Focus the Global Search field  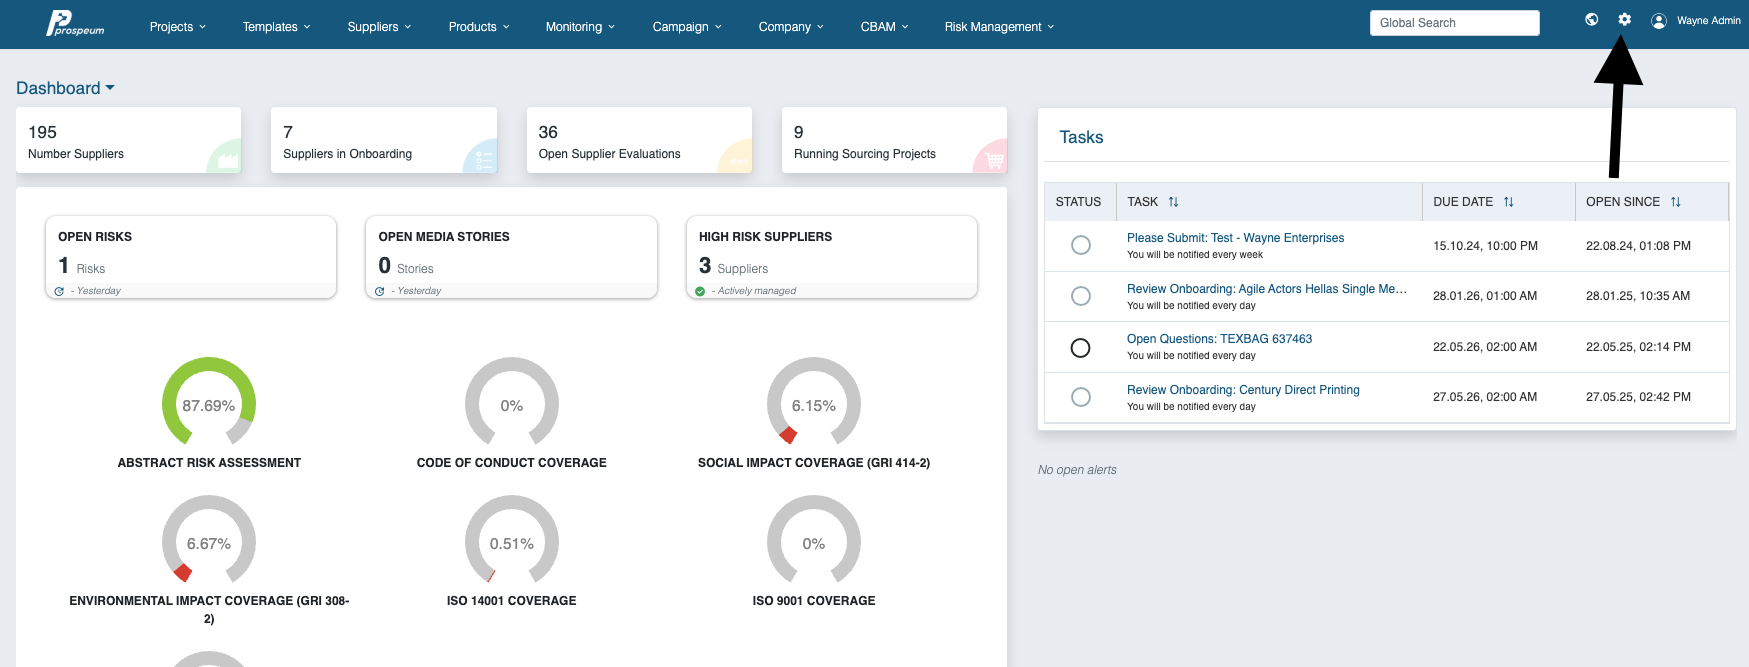point(1454,23)
